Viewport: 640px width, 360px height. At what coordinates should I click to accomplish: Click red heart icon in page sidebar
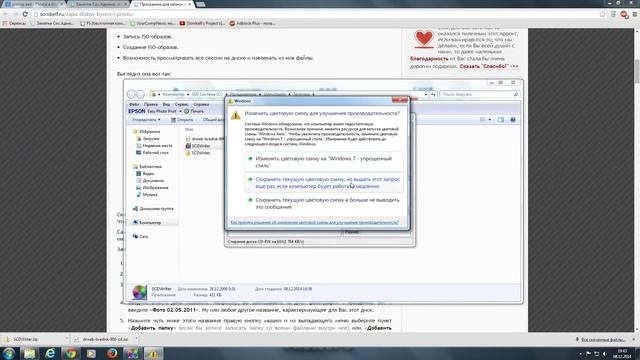pyautogui.click(x=424, y=39)
